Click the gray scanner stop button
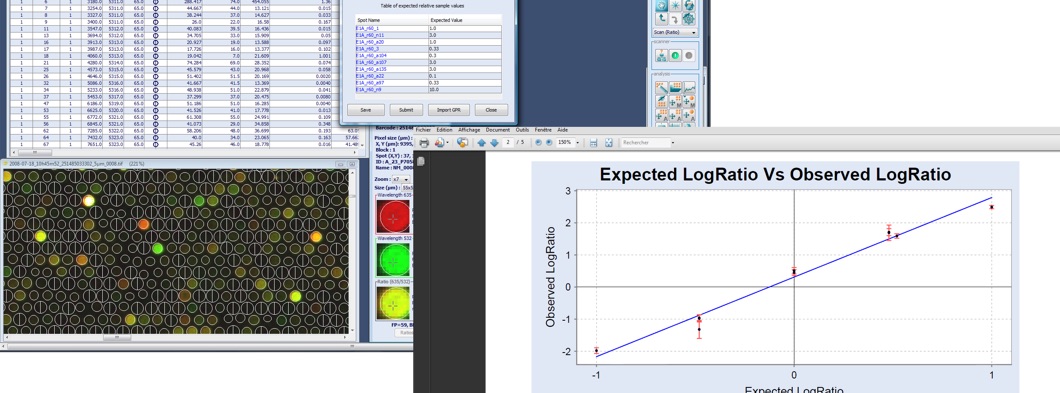This screenshot has height=393, width=1060. click(688, 55)
